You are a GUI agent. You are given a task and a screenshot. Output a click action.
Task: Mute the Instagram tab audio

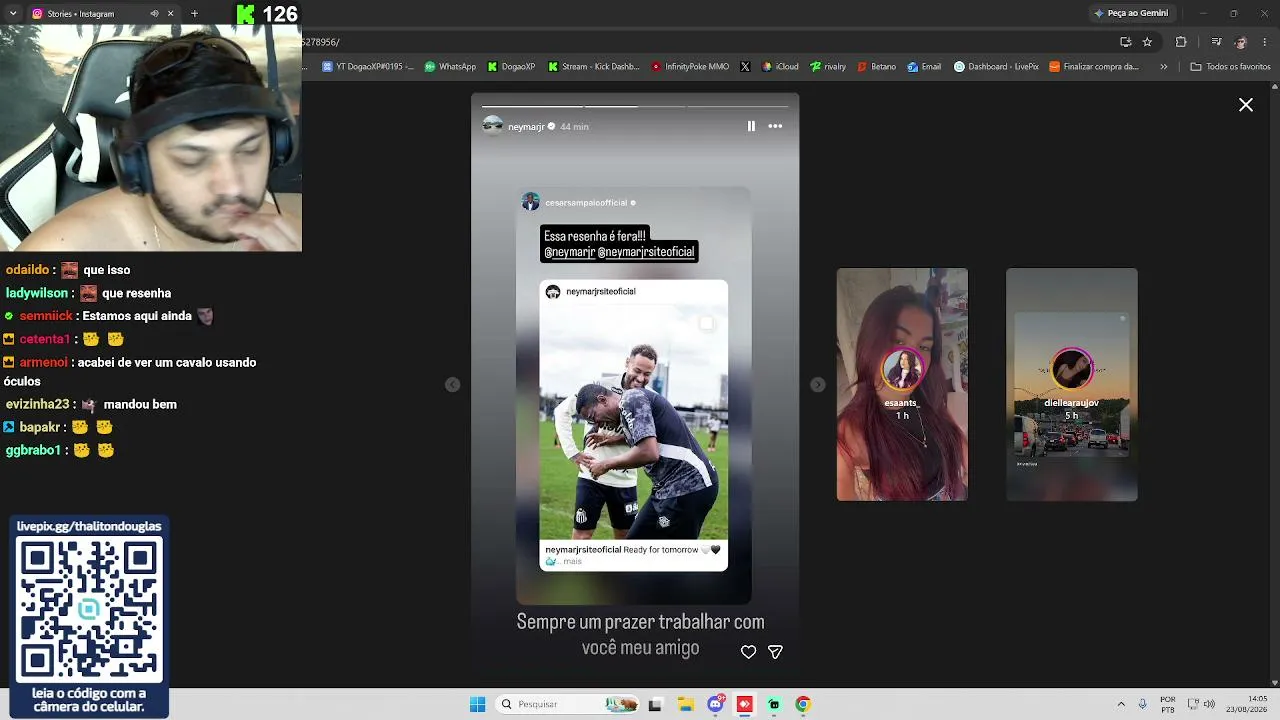[x=154, y=14]
